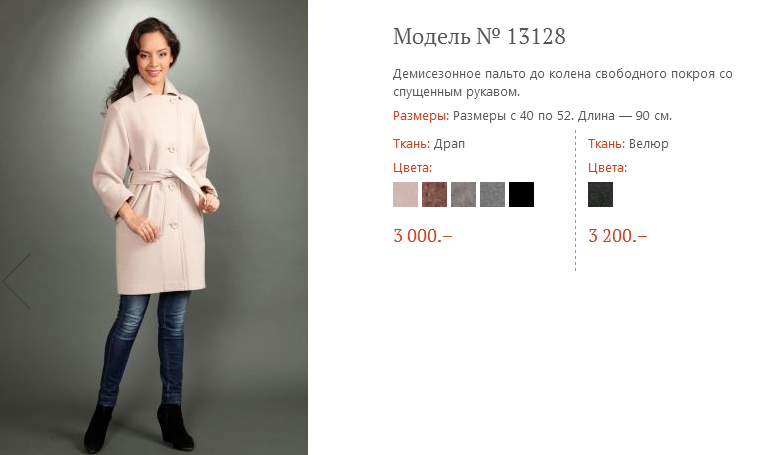
Task: Click the red Размеры label
Action: pyautogui.click(x=421, y=116)
